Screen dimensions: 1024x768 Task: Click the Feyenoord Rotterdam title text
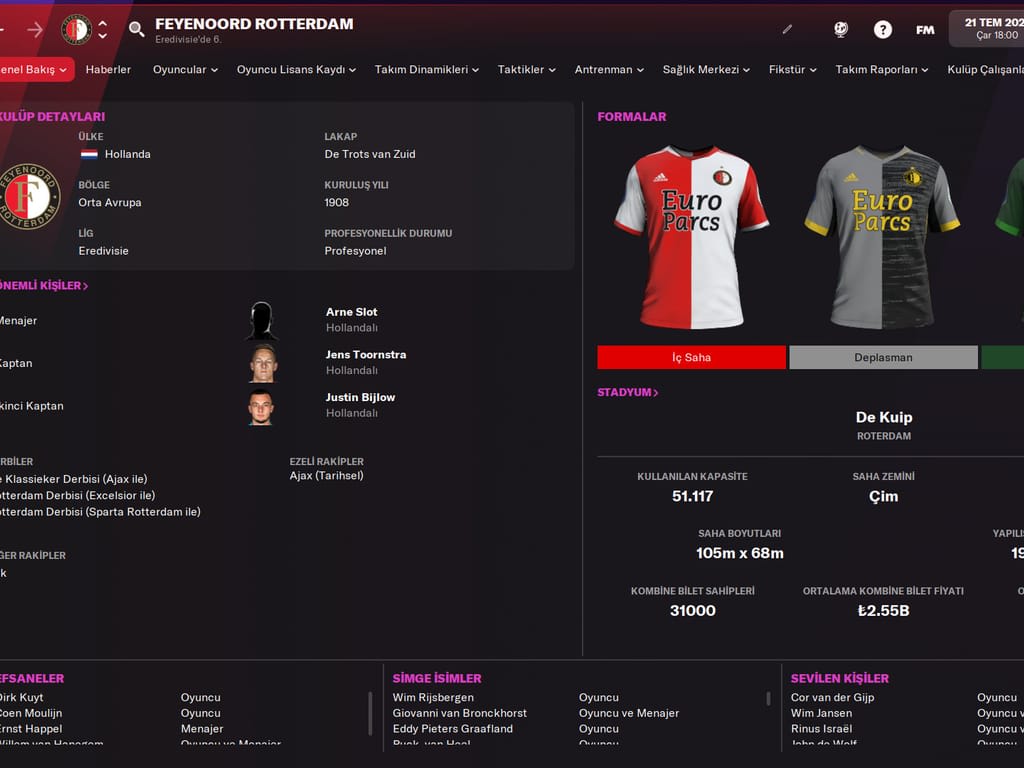click(x=254, y=24)
